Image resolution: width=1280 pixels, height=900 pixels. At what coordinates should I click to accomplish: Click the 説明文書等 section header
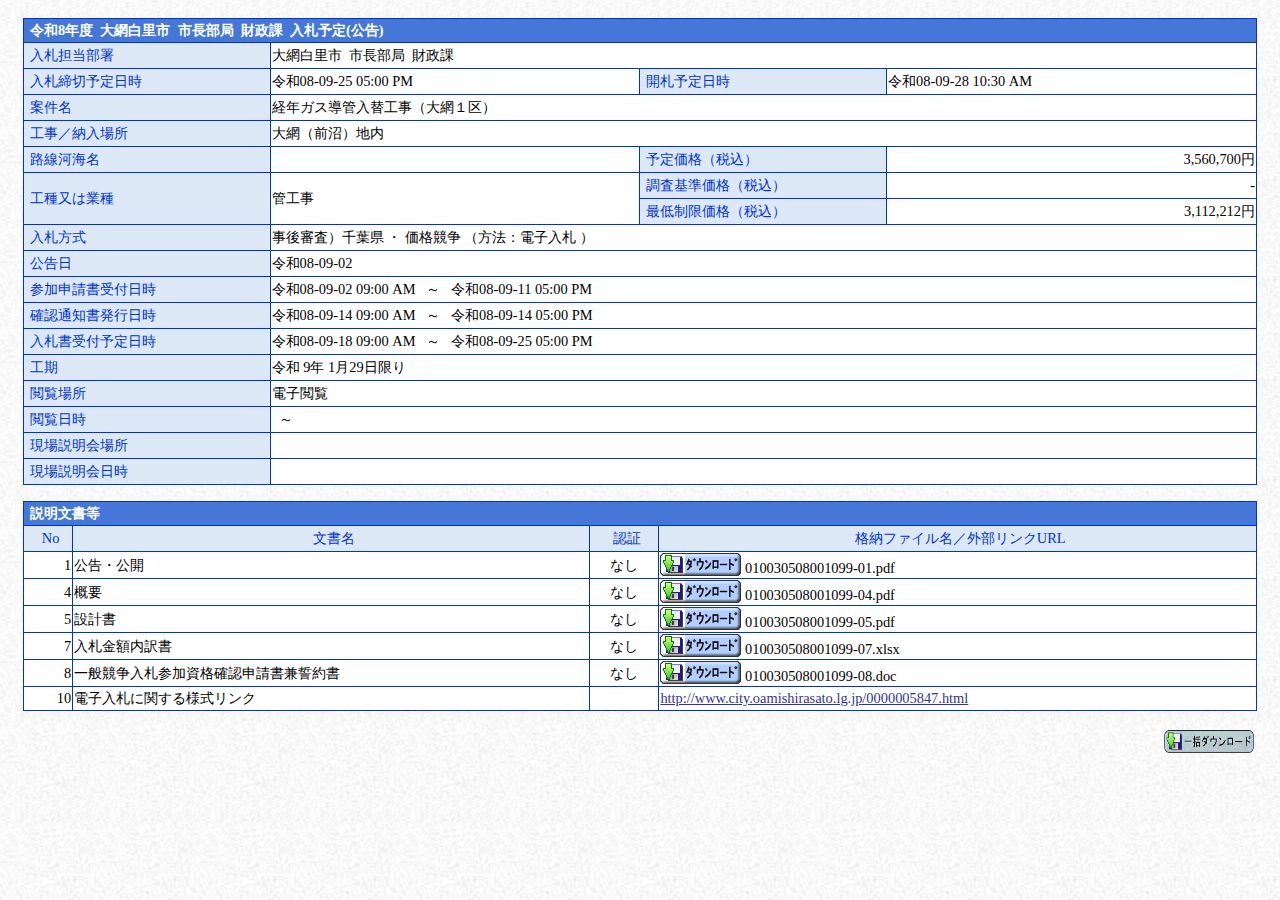pos(640,513)
